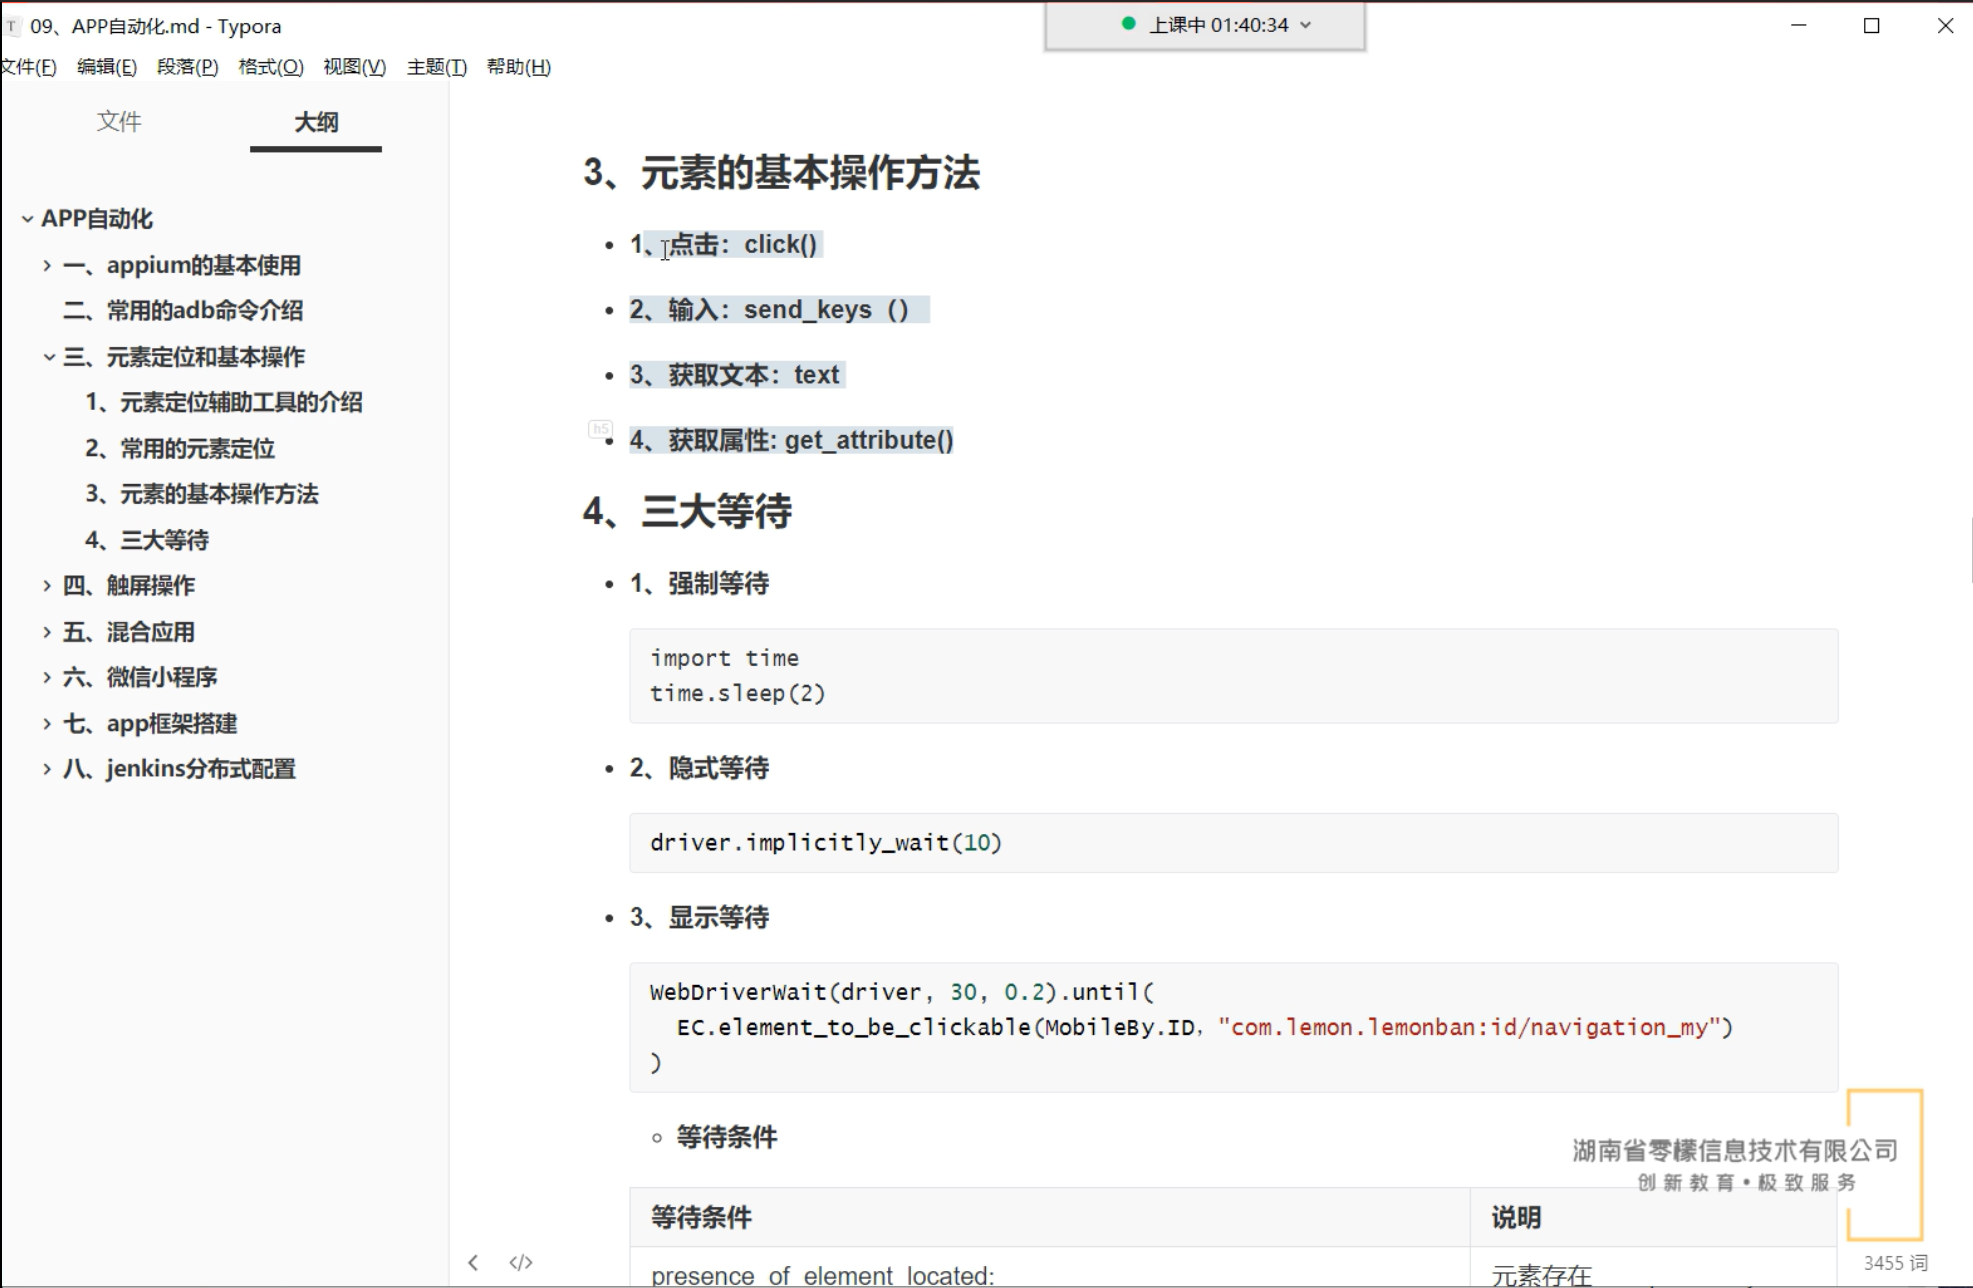Collapse sidebar with left arrow icon
Image resolution: width=1973 pixels, height=1288 pixels.
[473, 1262]
